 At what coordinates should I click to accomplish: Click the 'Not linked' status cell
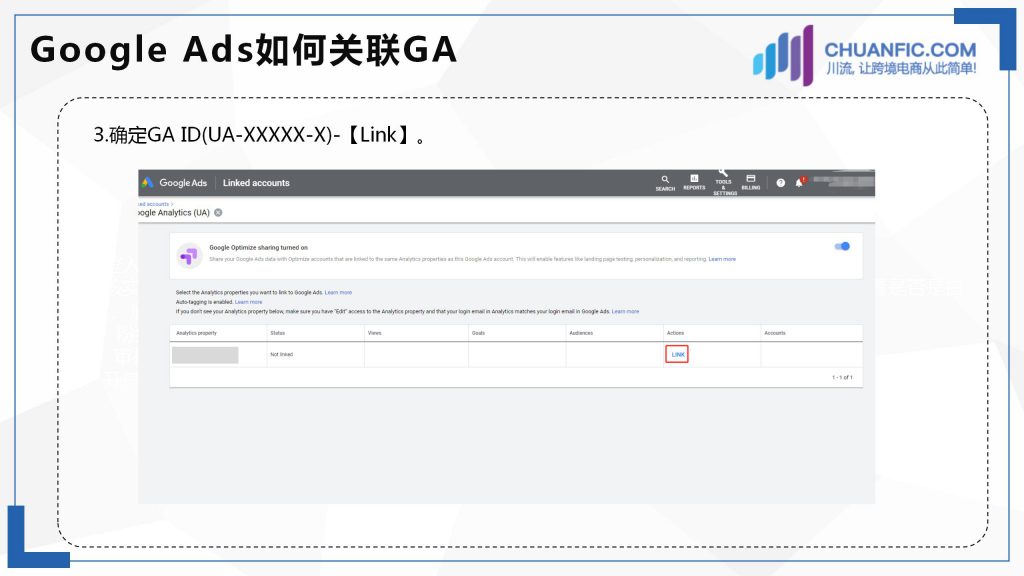point(281,355)
